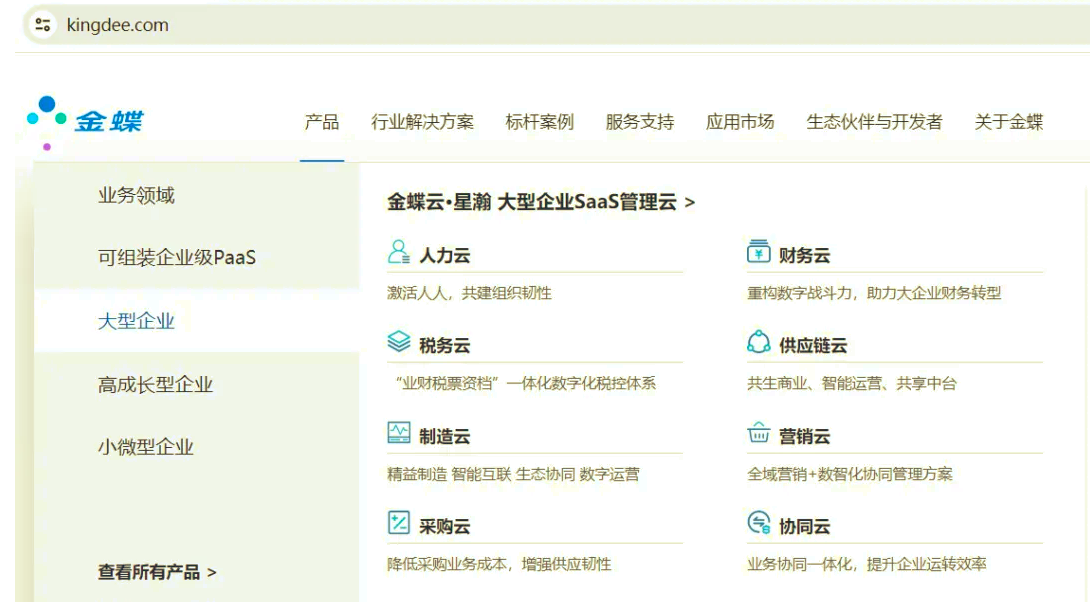The image size is (1090, 602).
Task: Click the 人力云 person icon
Action: (399, 252)
